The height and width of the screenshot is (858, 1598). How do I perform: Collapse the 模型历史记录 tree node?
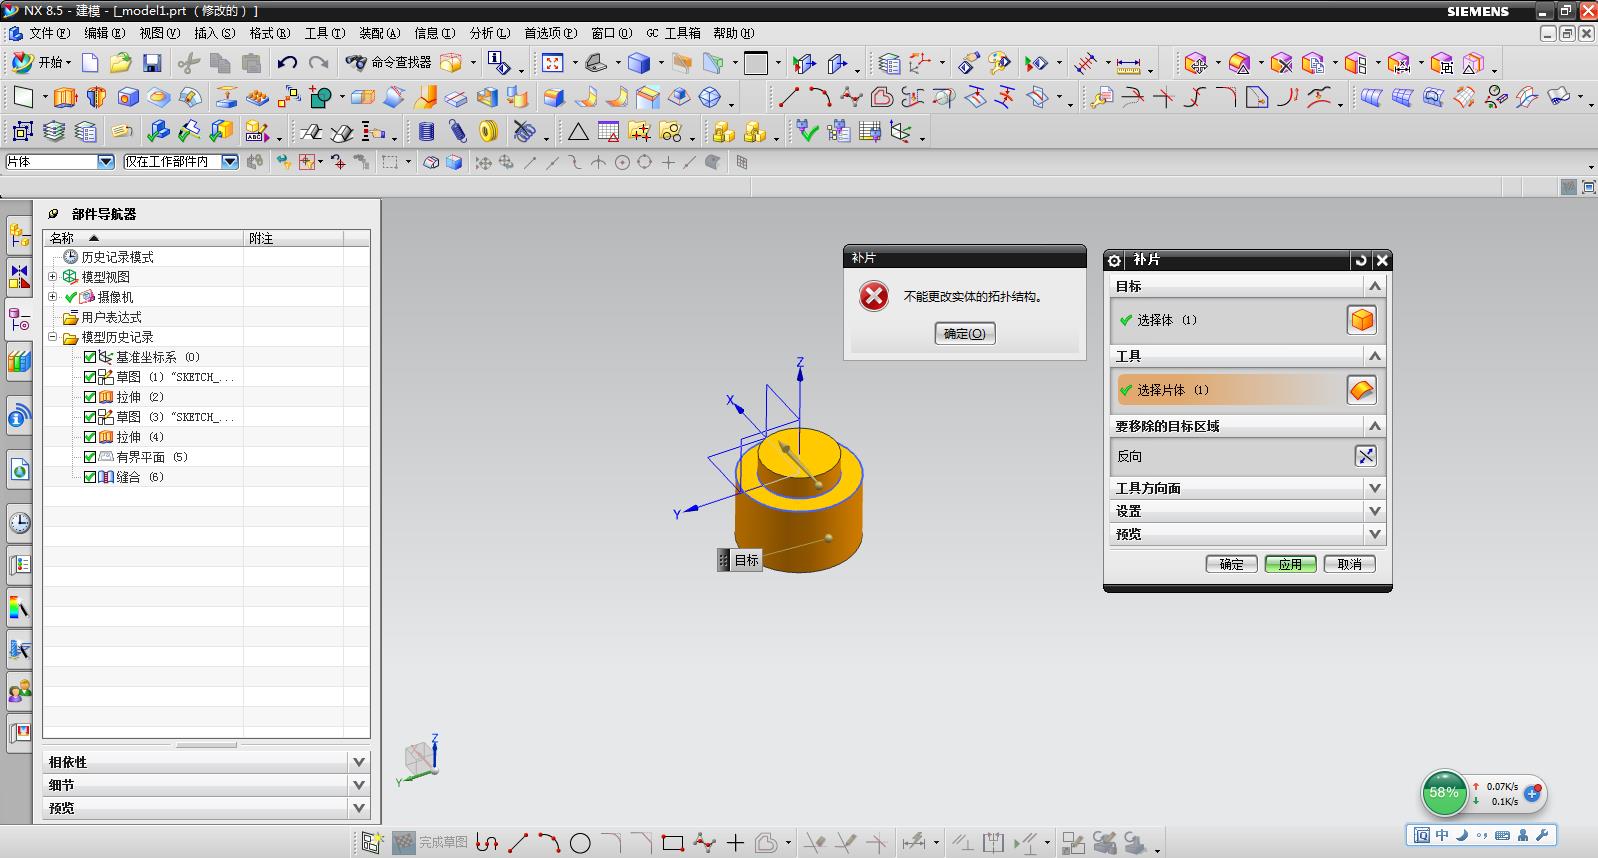(53, 337)
